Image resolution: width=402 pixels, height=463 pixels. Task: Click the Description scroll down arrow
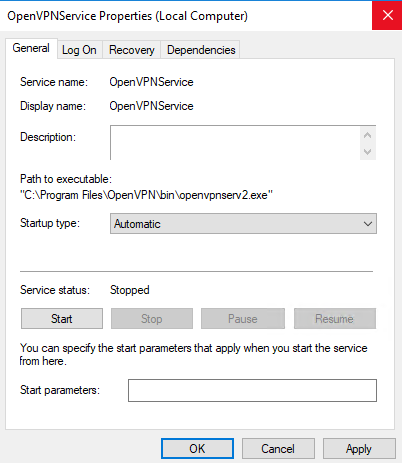368,152
